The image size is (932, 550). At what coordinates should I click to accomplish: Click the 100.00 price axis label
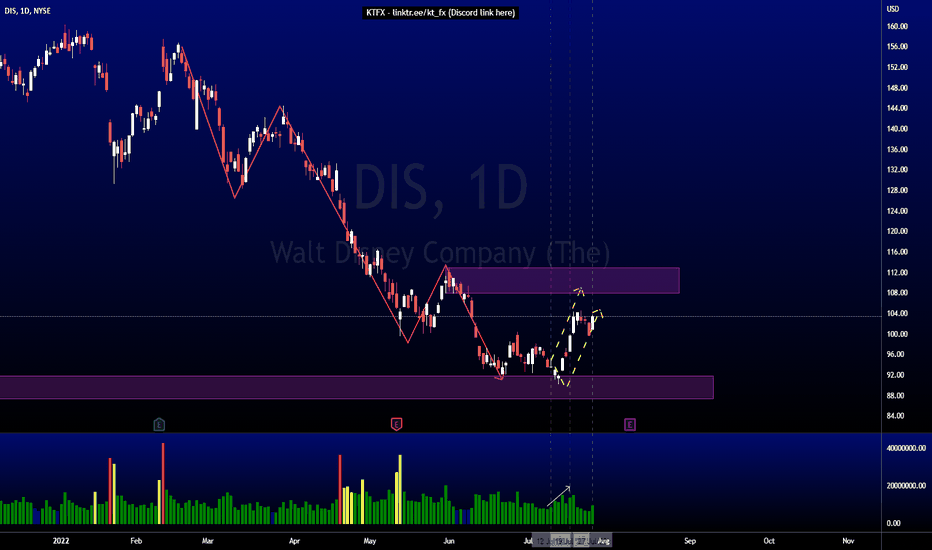point(897,334)
